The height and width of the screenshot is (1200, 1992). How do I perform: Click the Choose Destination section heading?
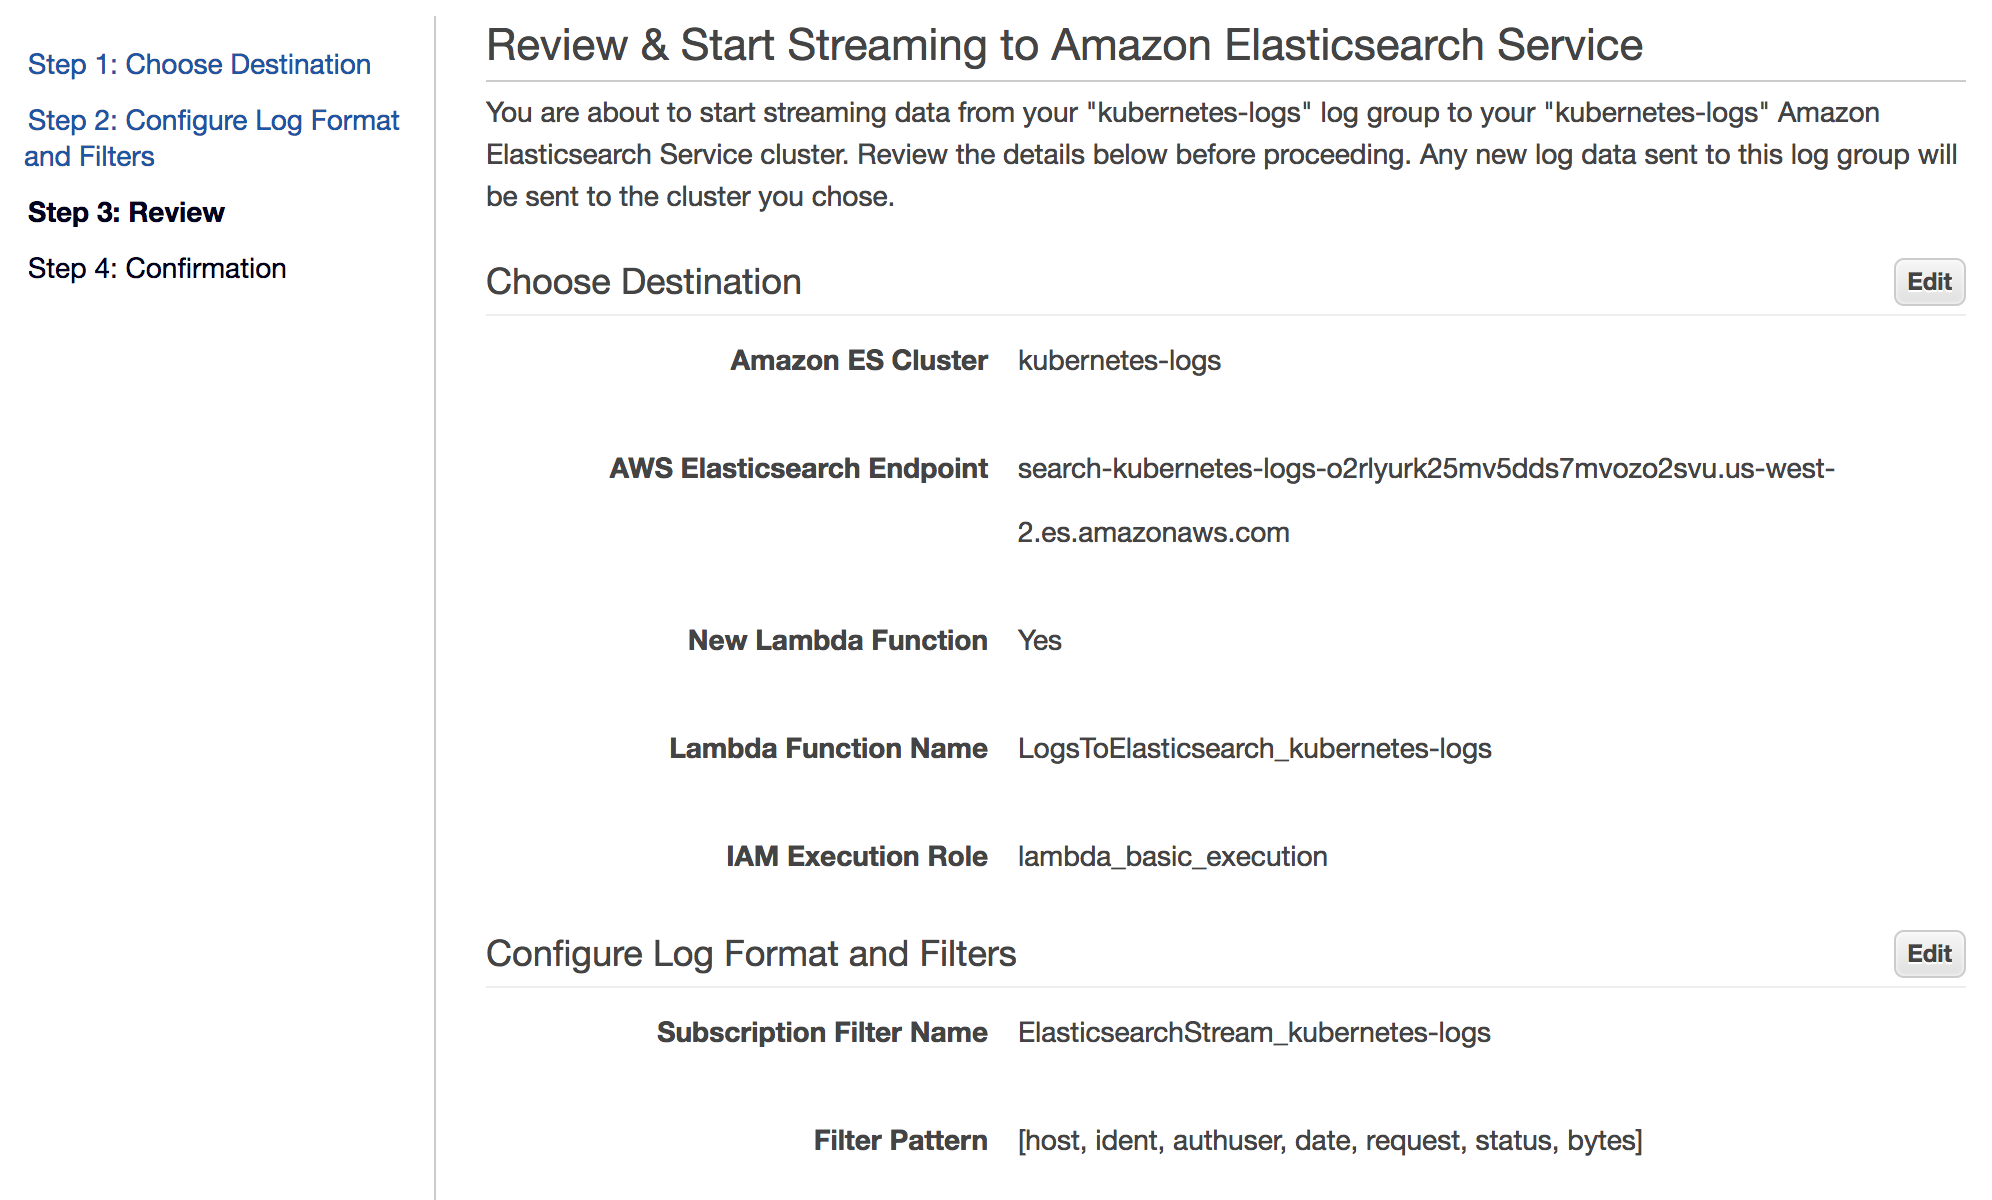[643, 281]
